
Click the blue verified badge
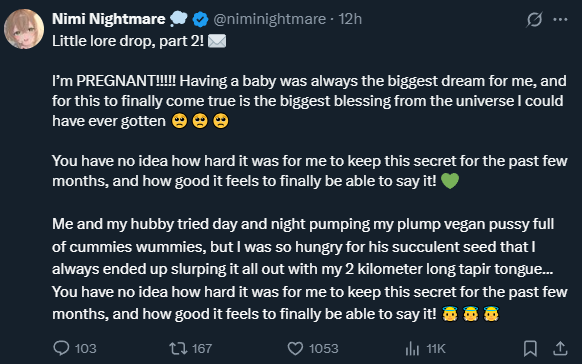click(200, 19)
